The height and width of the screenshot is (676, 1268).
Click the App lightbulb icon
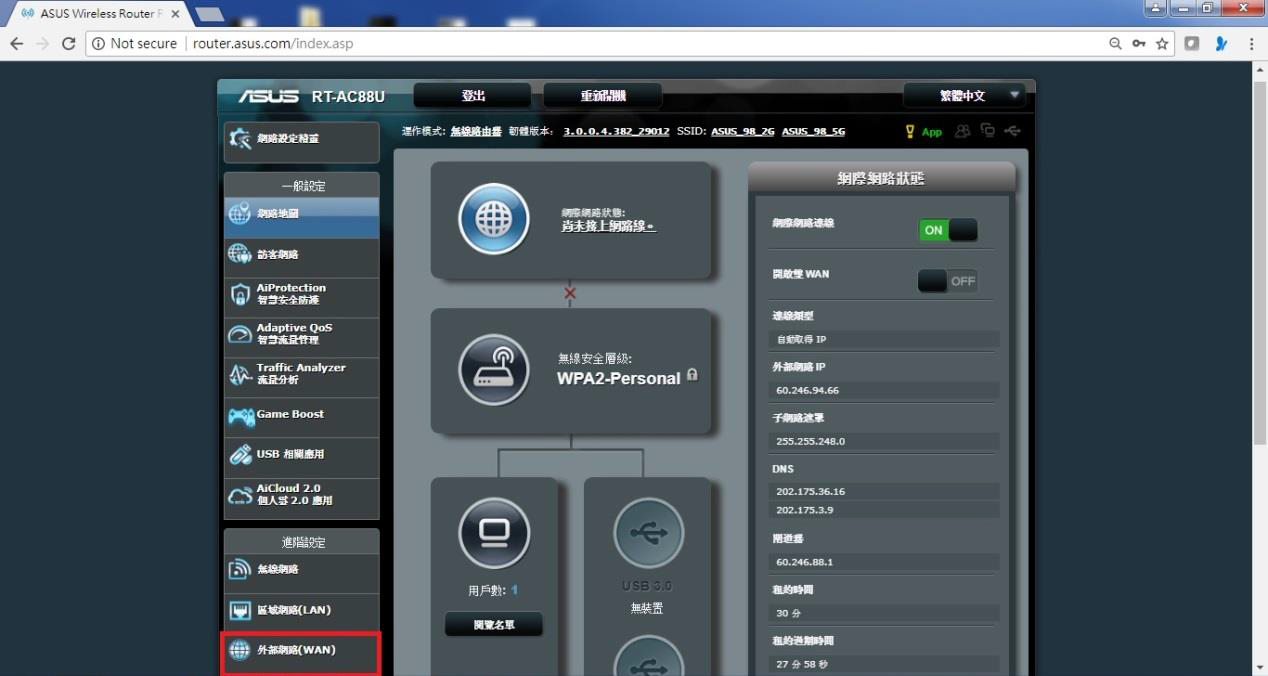(x=910, y=131)
